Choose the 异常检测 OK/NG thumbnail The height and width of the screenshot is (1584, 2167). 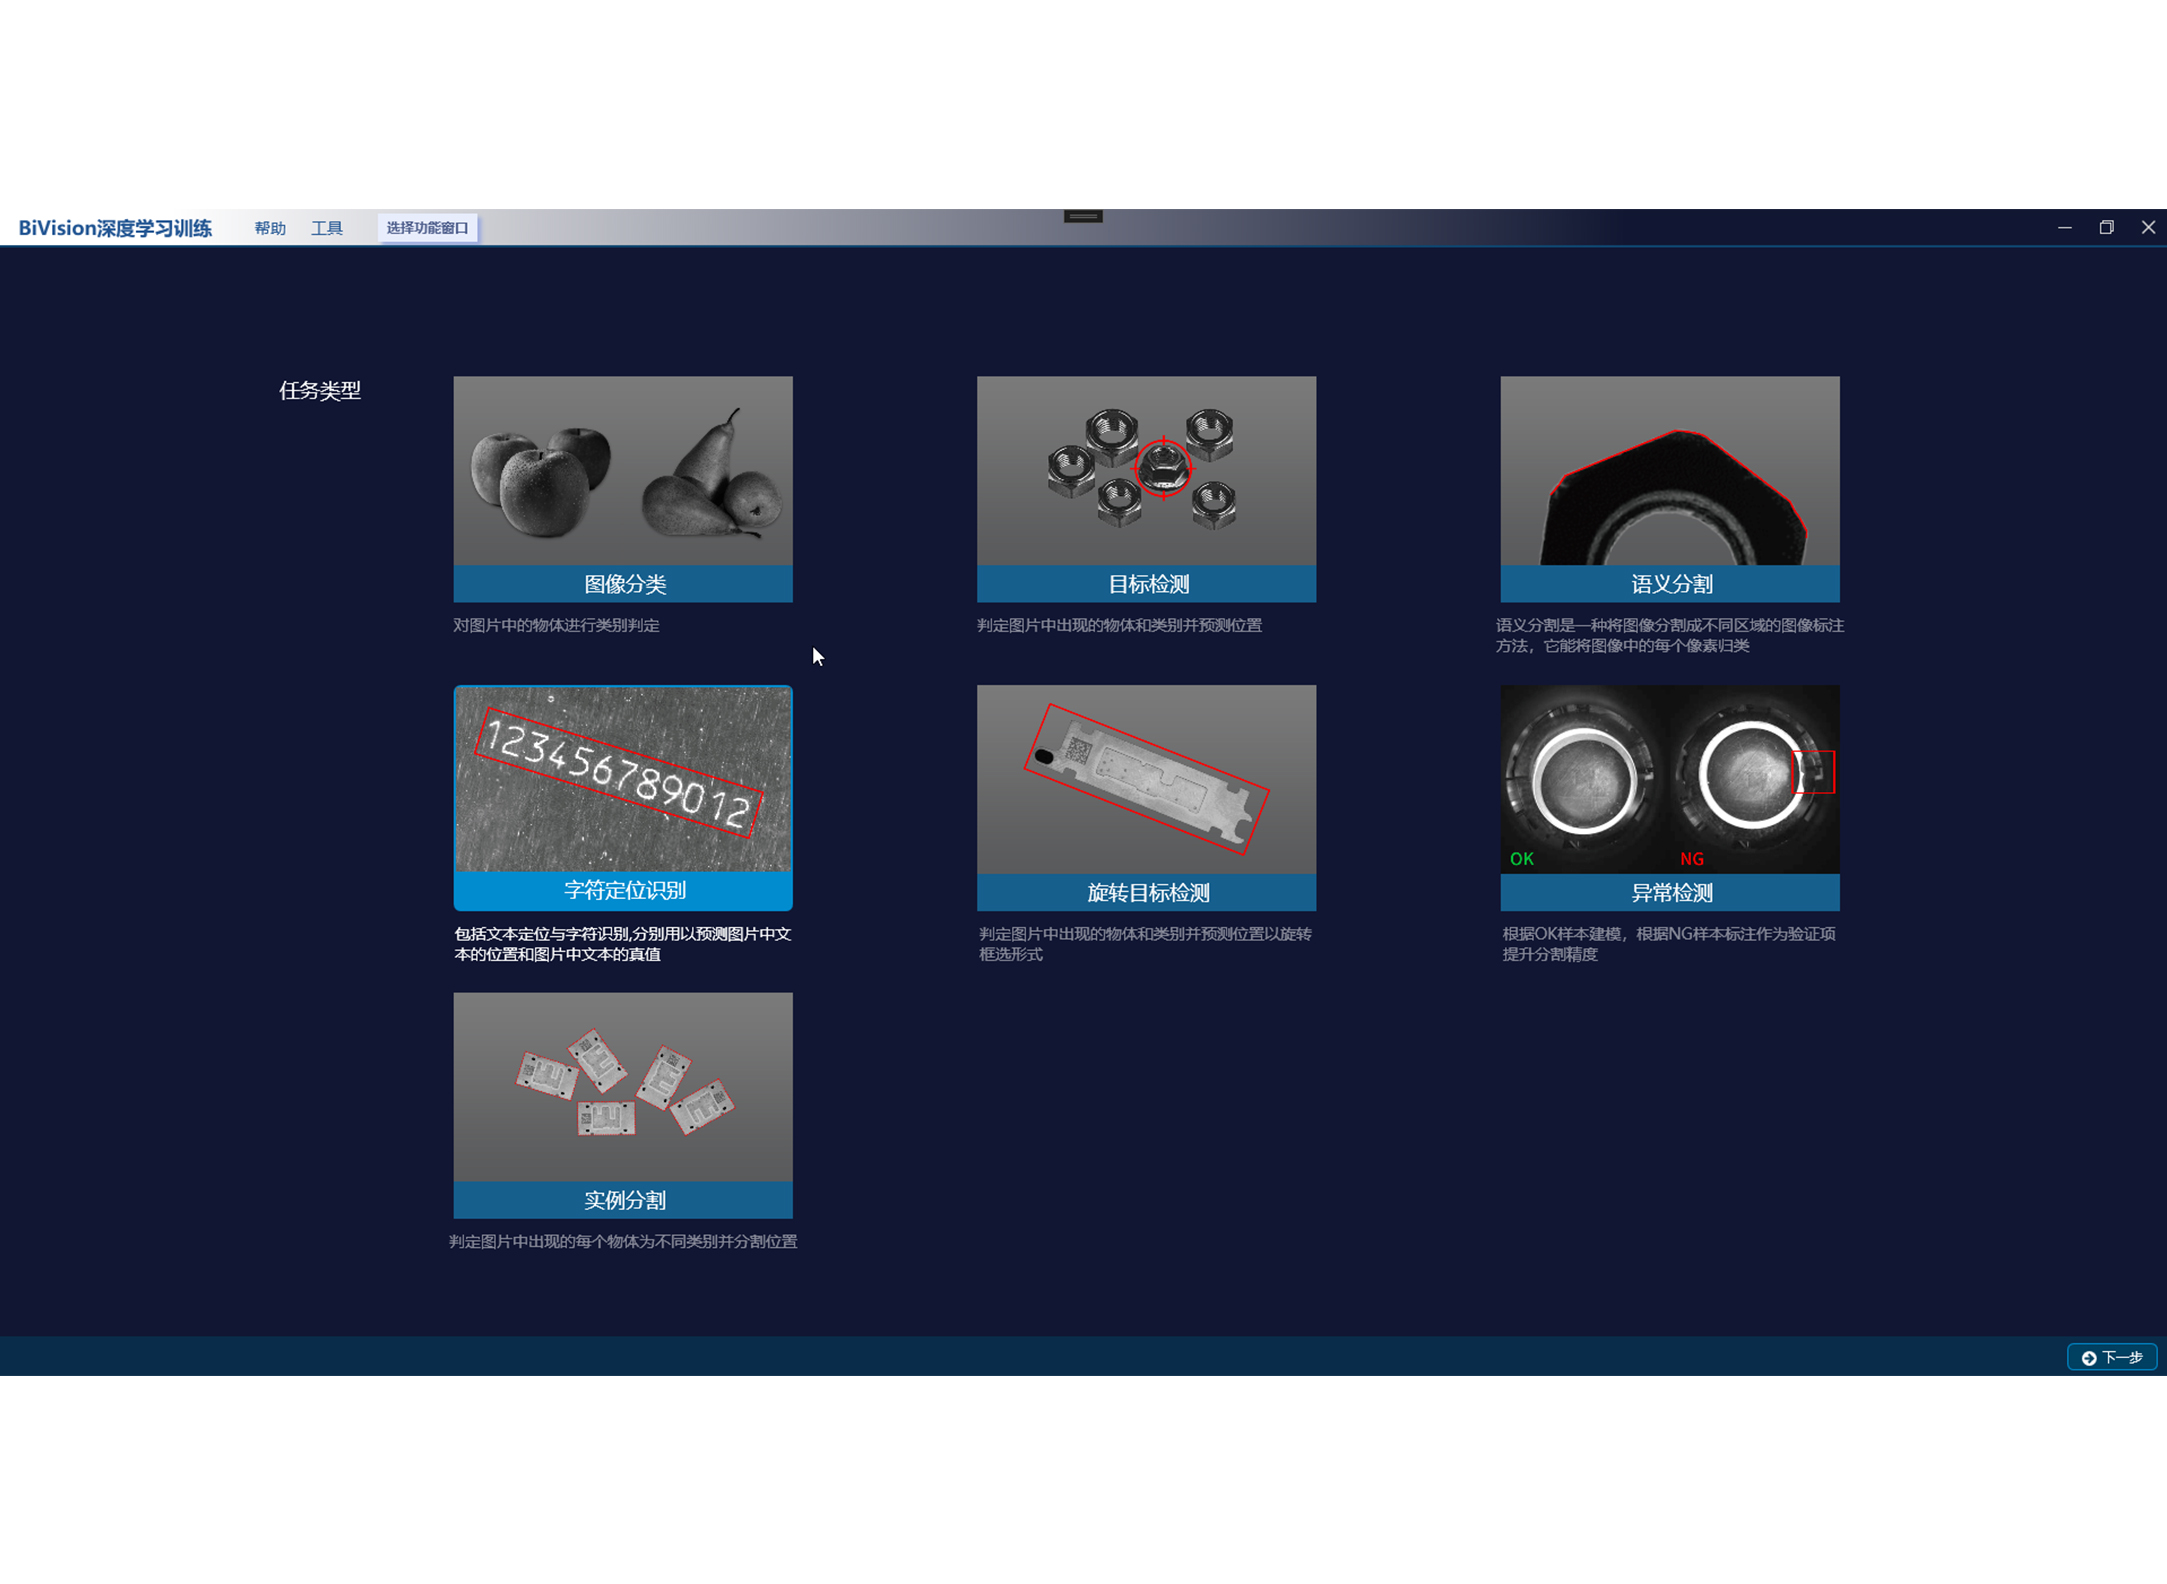tap(1669, 779)
